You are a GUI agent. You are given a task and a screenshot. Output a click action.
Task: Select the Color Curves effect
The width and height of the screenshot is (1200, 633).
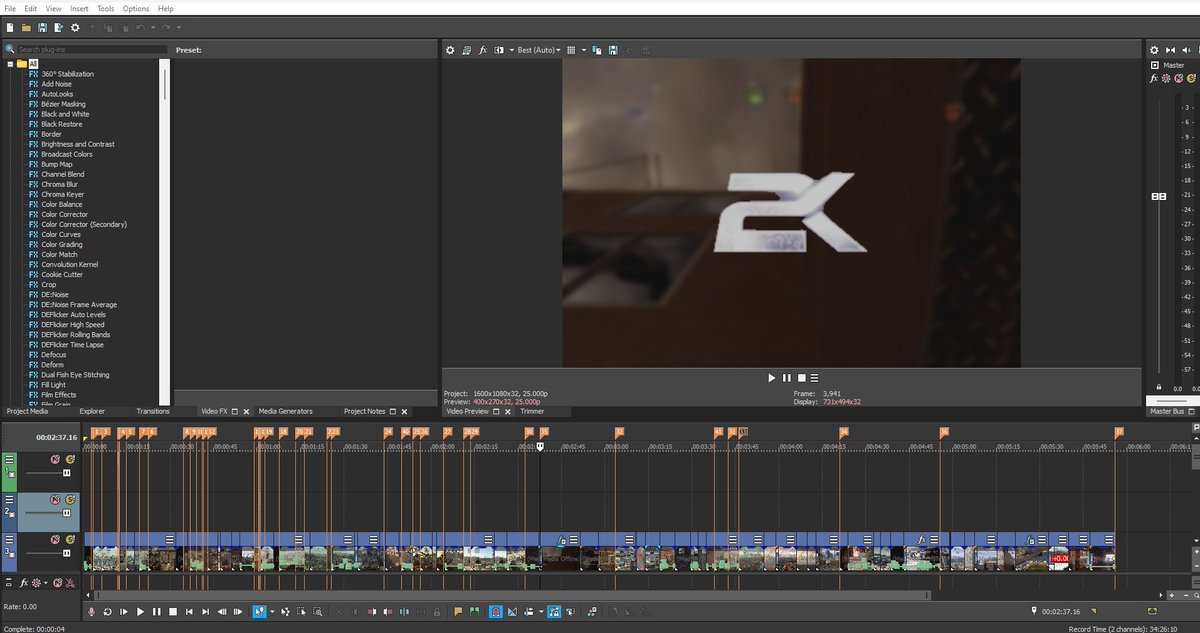(x=61, y=234)
